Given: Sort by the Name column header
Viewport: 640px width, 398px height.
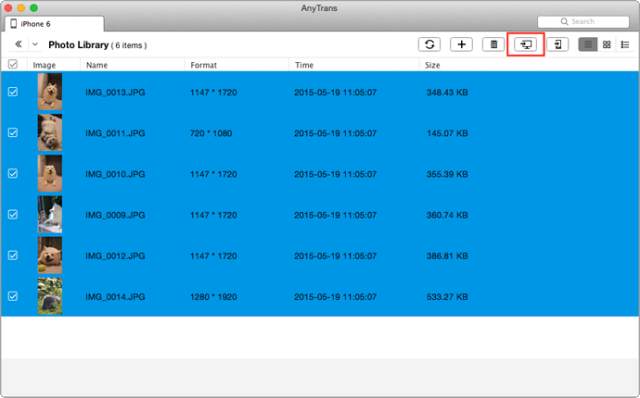Looking at the screenshot, I should click(x=132, y=65).
